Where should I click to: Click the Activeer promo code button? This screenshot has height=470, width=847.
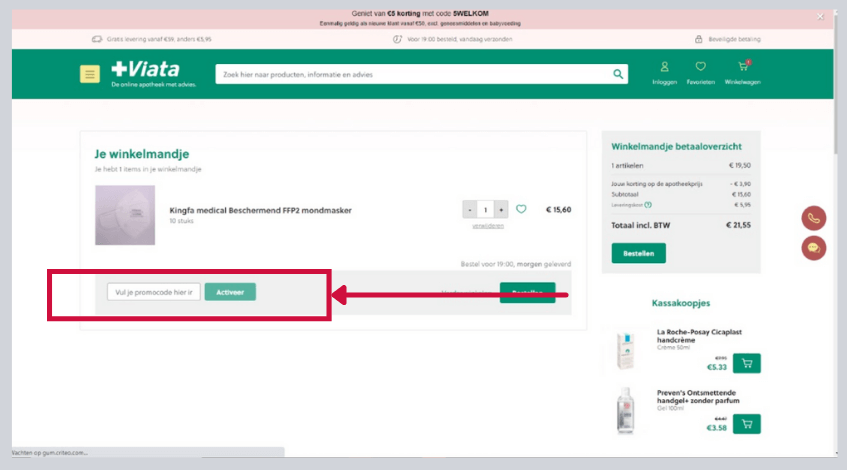(230, 292)
